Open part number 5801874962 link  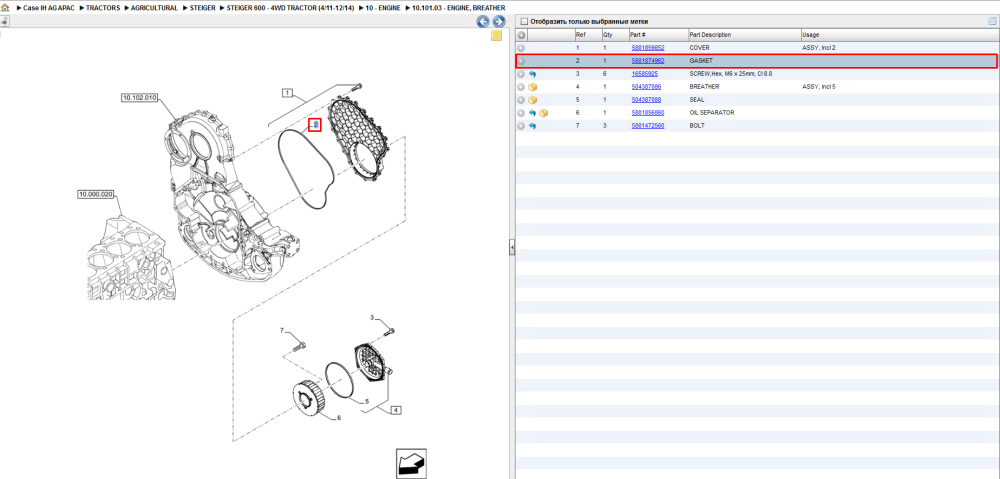[647, 61]
